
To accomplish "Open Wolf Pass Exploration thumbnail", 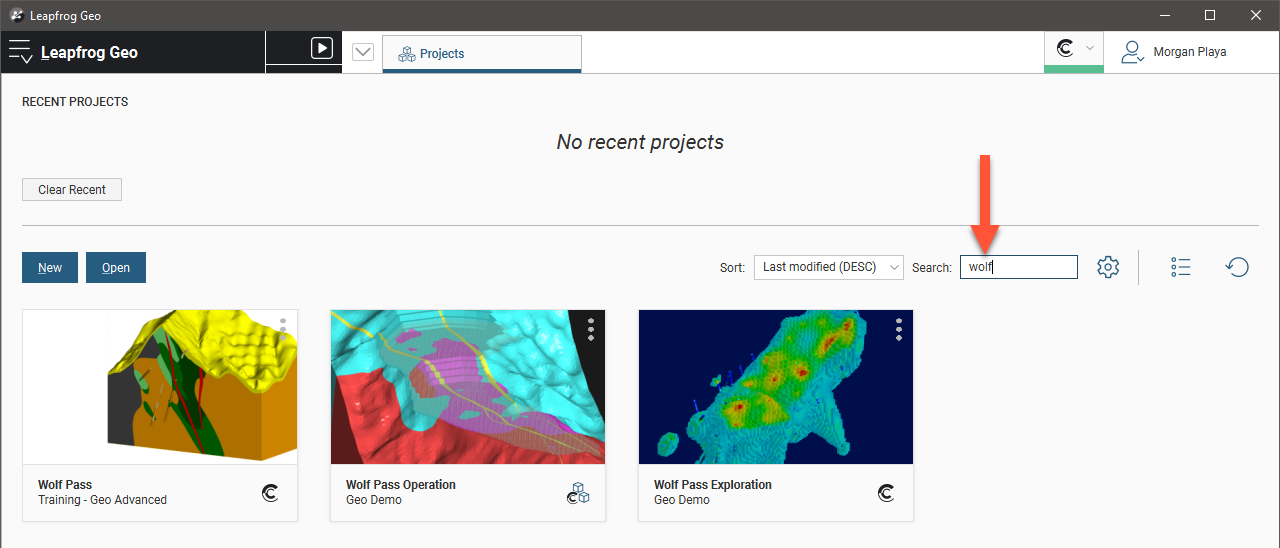I will click(x=776, y=387).
